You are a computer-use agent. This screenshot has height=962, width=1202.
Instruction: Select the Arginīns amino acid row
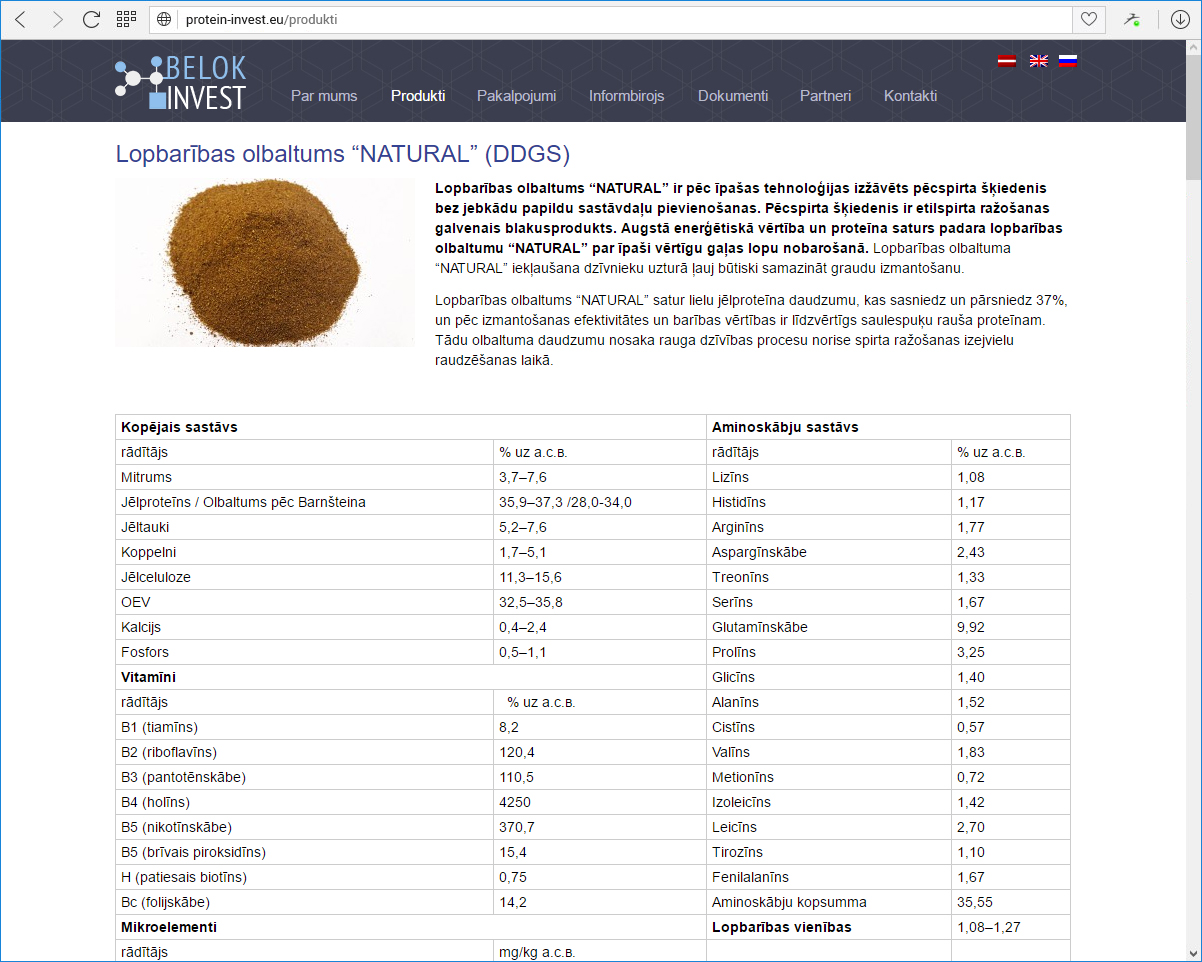click(x=888, y=527)
